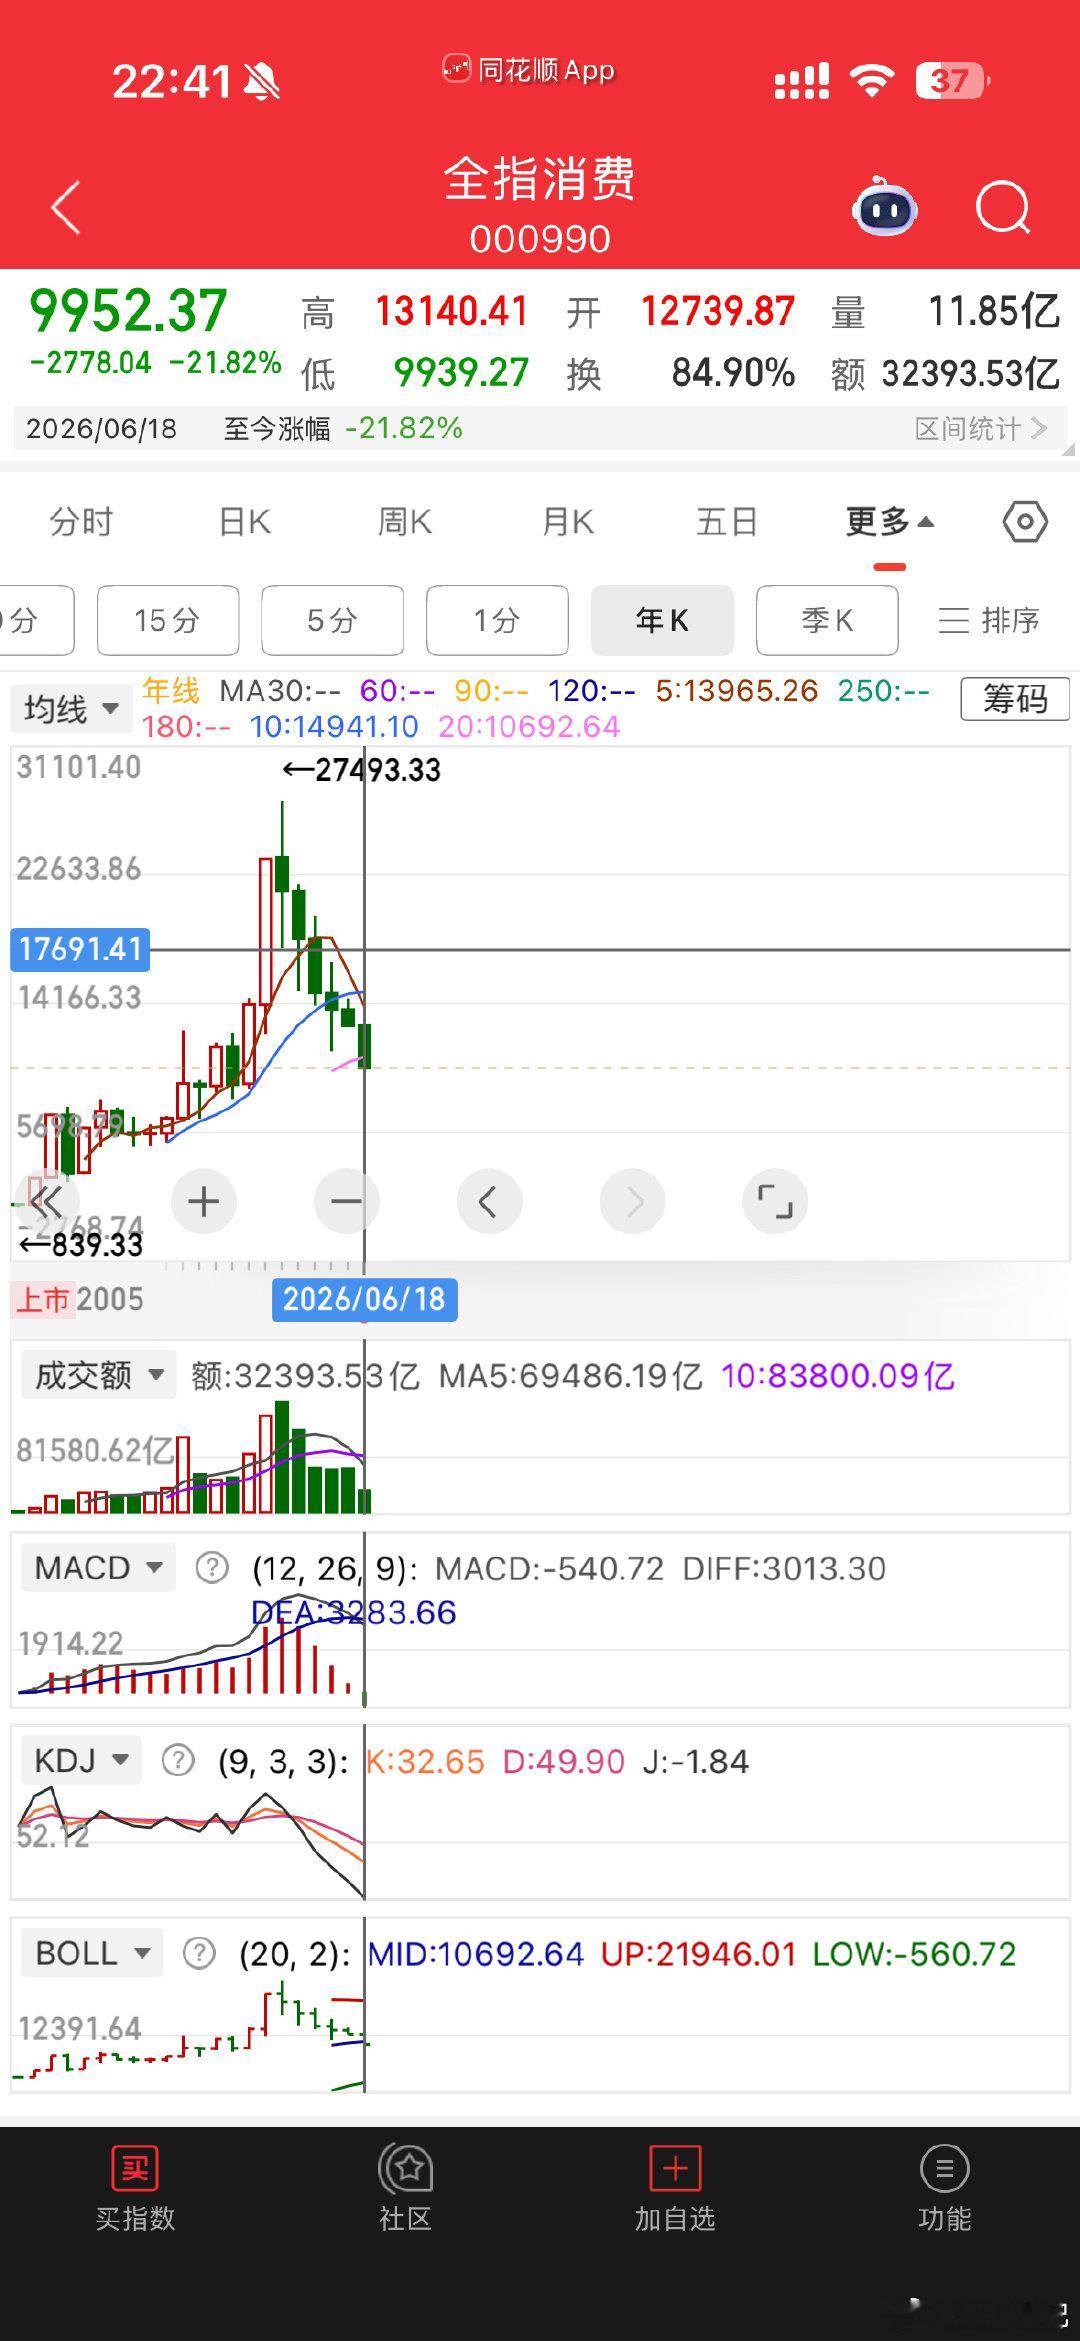The width and height of the screenshot is (1080, 2341).
Task: Tap the battery indicator showing 37
Action: pos(951,80)
